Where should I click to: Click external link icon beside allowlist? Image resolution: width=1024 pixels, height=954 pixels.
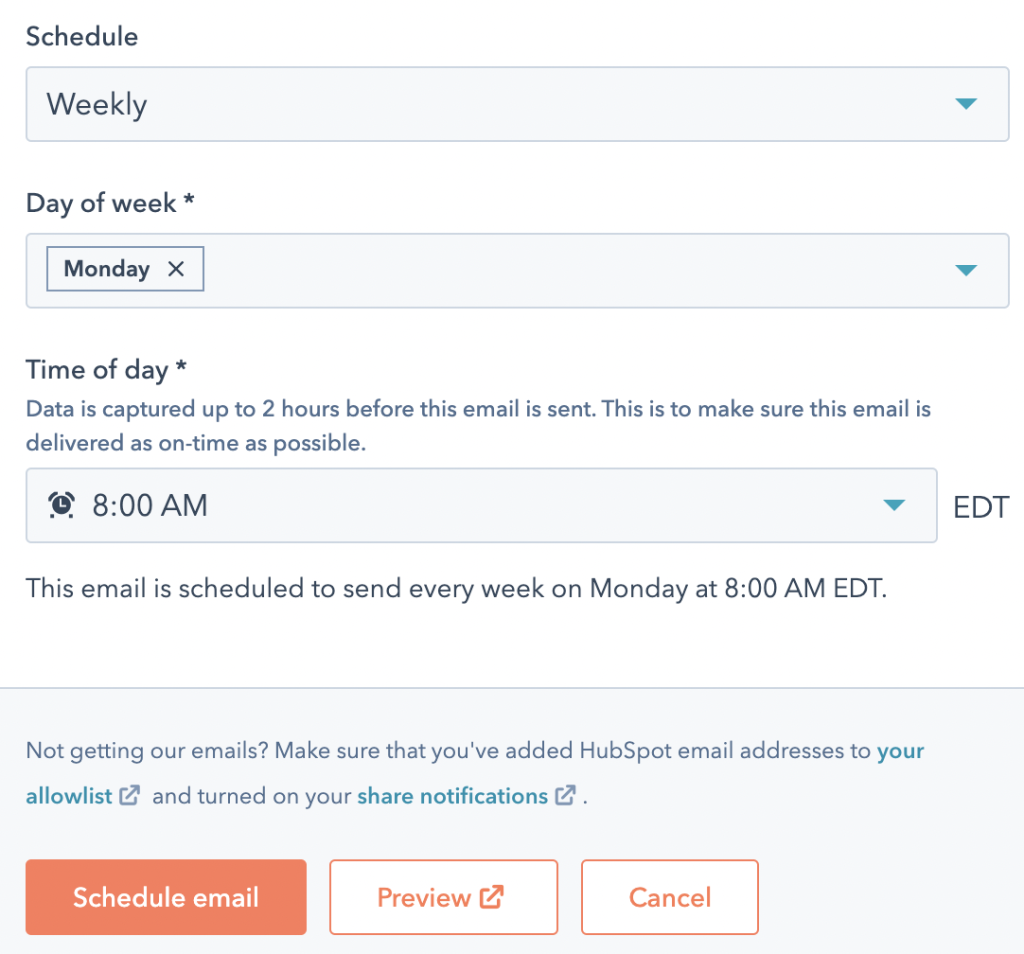[130, 796]
